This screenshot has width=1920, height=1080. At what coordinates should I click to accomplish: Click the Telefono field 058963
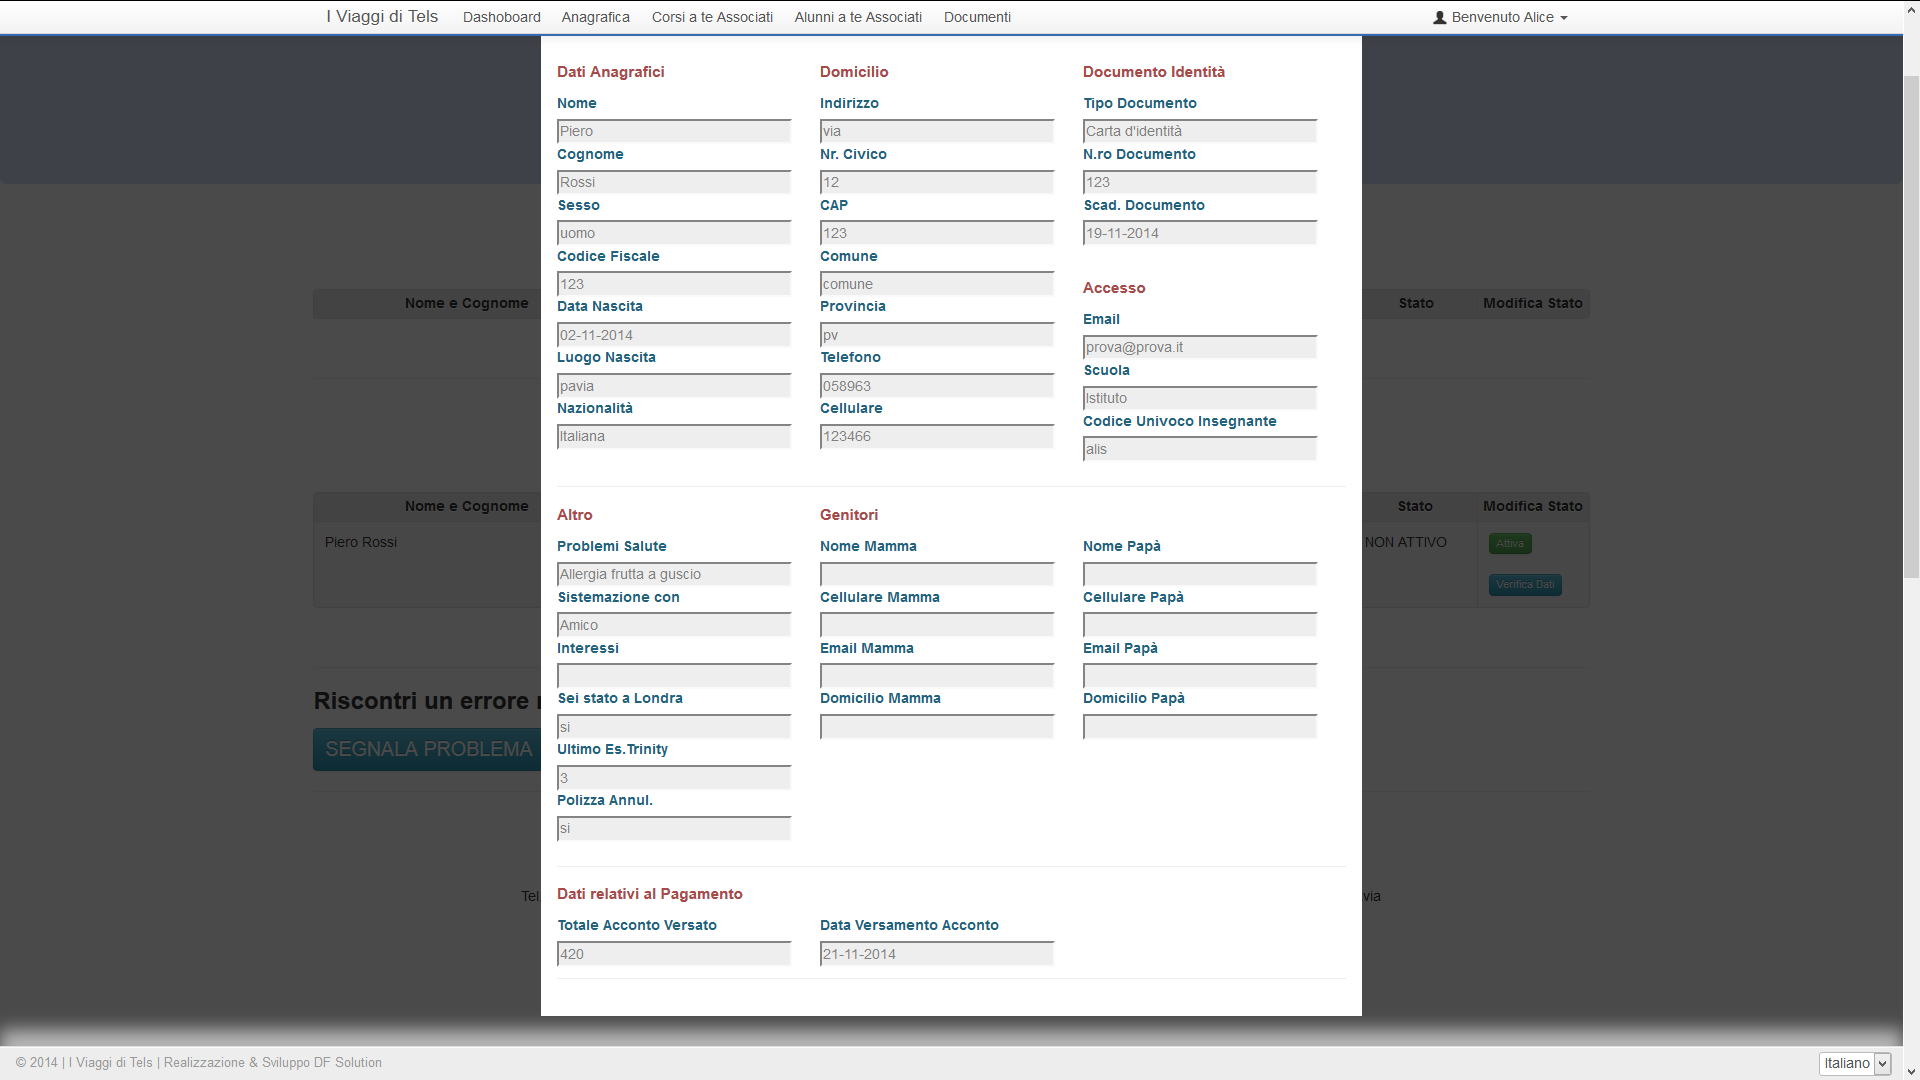point(936,386)
